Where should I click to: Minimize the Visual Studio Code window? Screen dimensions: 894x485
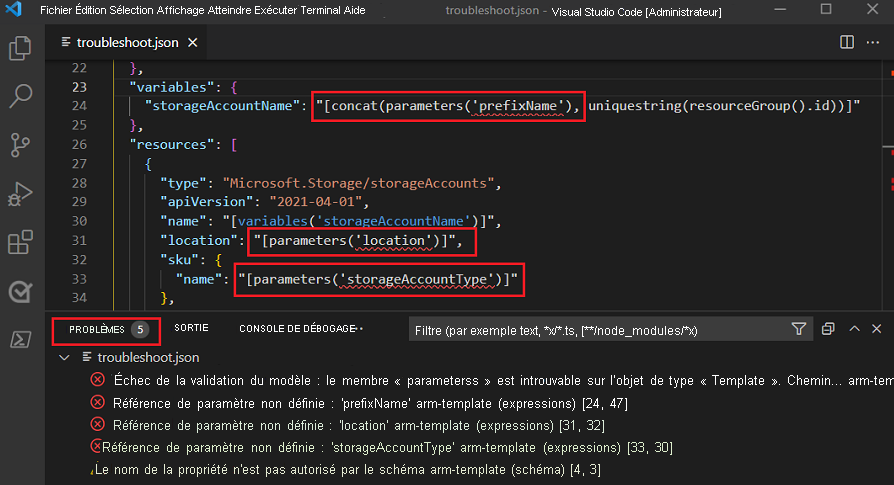780,10
